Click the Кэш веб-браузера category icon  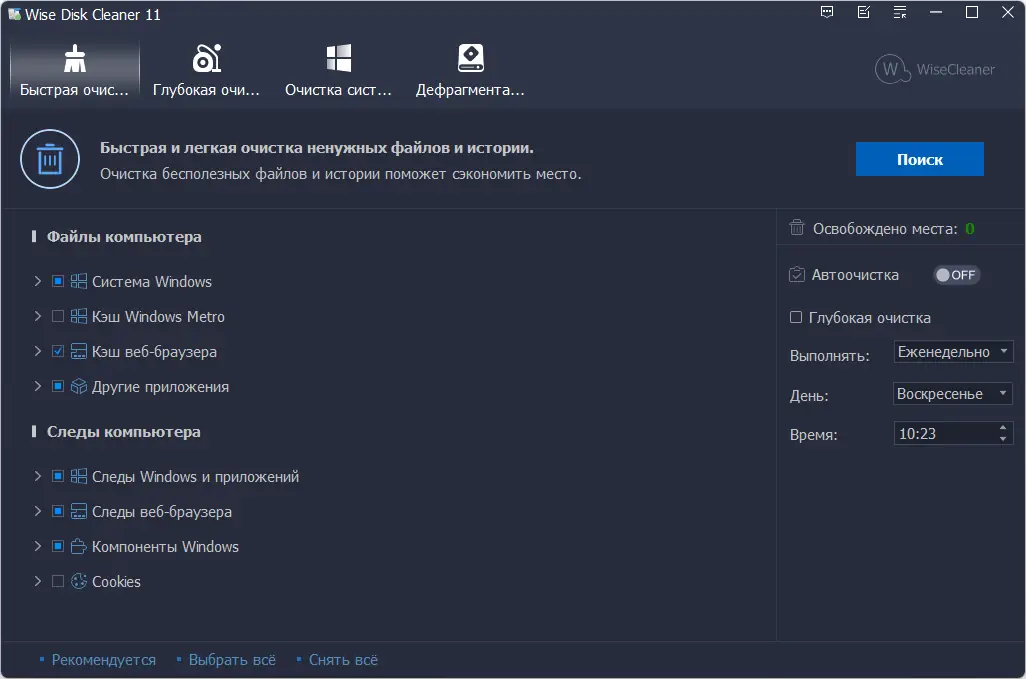click(x=79, y=351)
